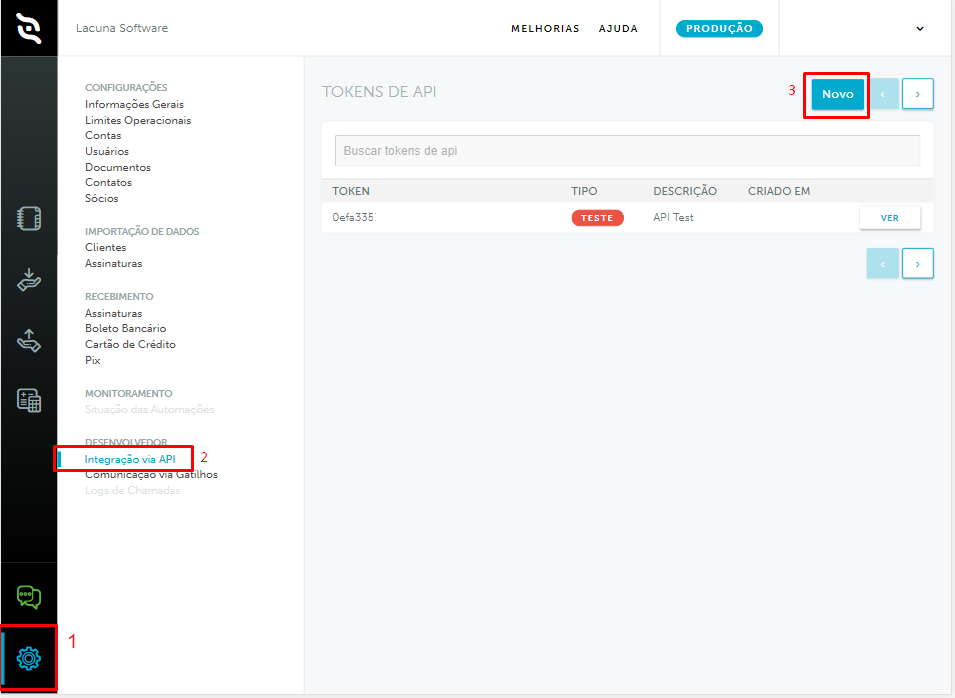Click the Lacuna Software company name

point(122,28)
